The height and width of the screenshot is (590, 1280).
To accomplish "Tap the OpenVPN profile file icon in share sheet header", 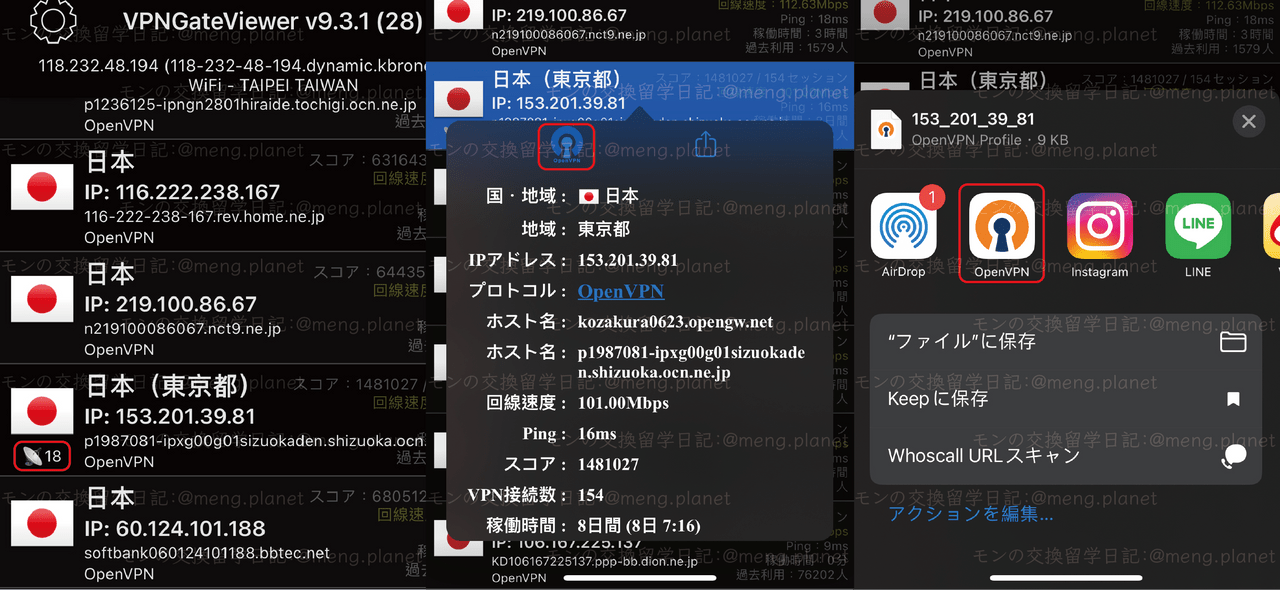I will [x=886, y=129].
